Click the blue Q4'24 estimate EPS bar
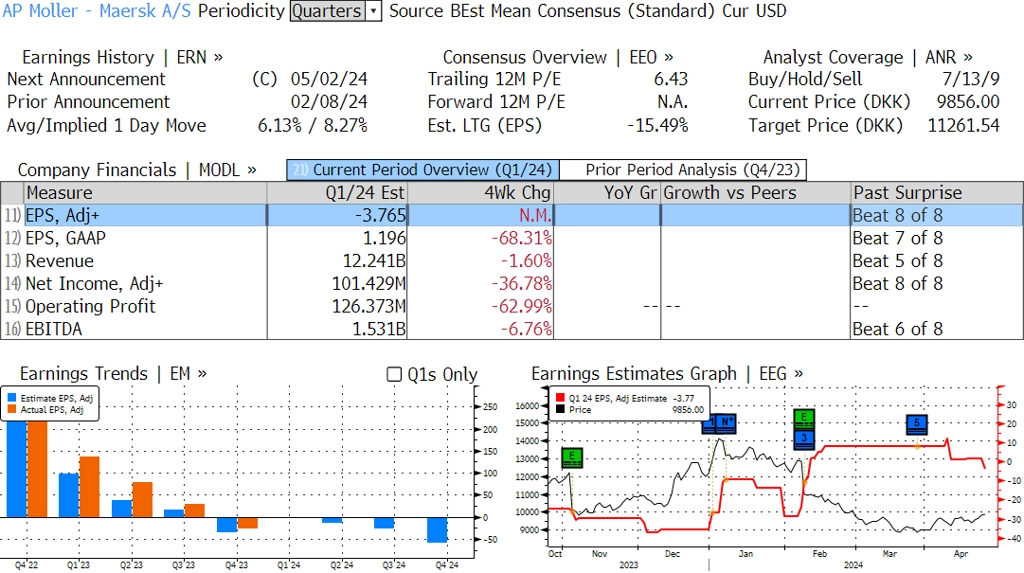The image size is (1024, 573). [x=438, y=530]
